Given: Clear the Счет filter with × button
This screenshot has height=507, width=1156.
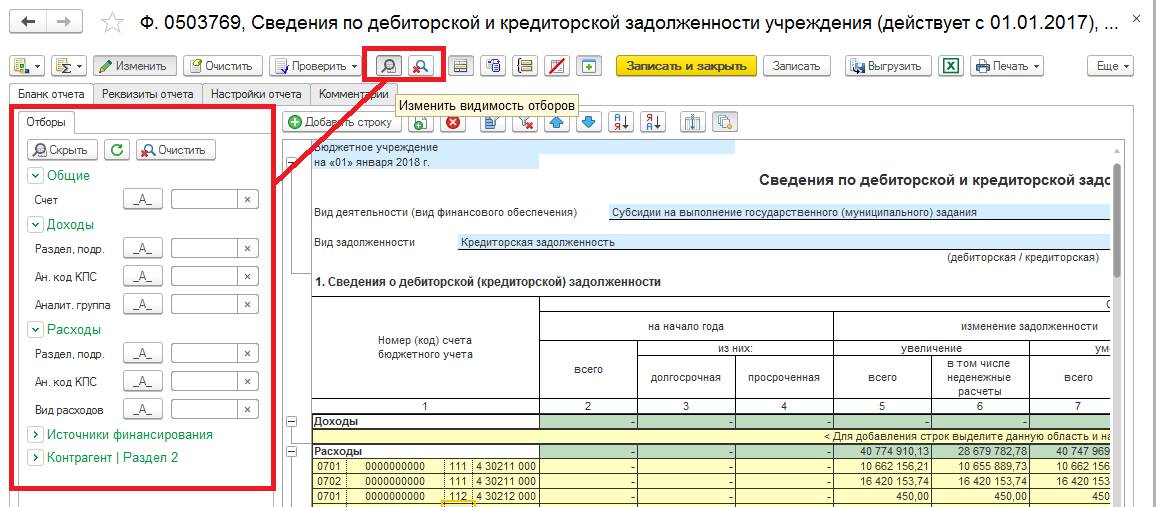Looking at the screenshot, I should pyautogui.click(x=248, y=200).
